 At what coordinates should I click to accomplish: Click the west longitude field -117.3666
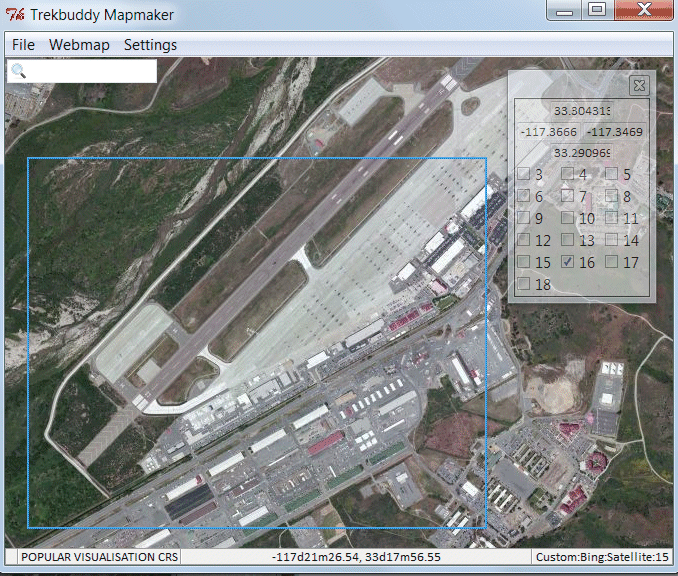point(549,132)
